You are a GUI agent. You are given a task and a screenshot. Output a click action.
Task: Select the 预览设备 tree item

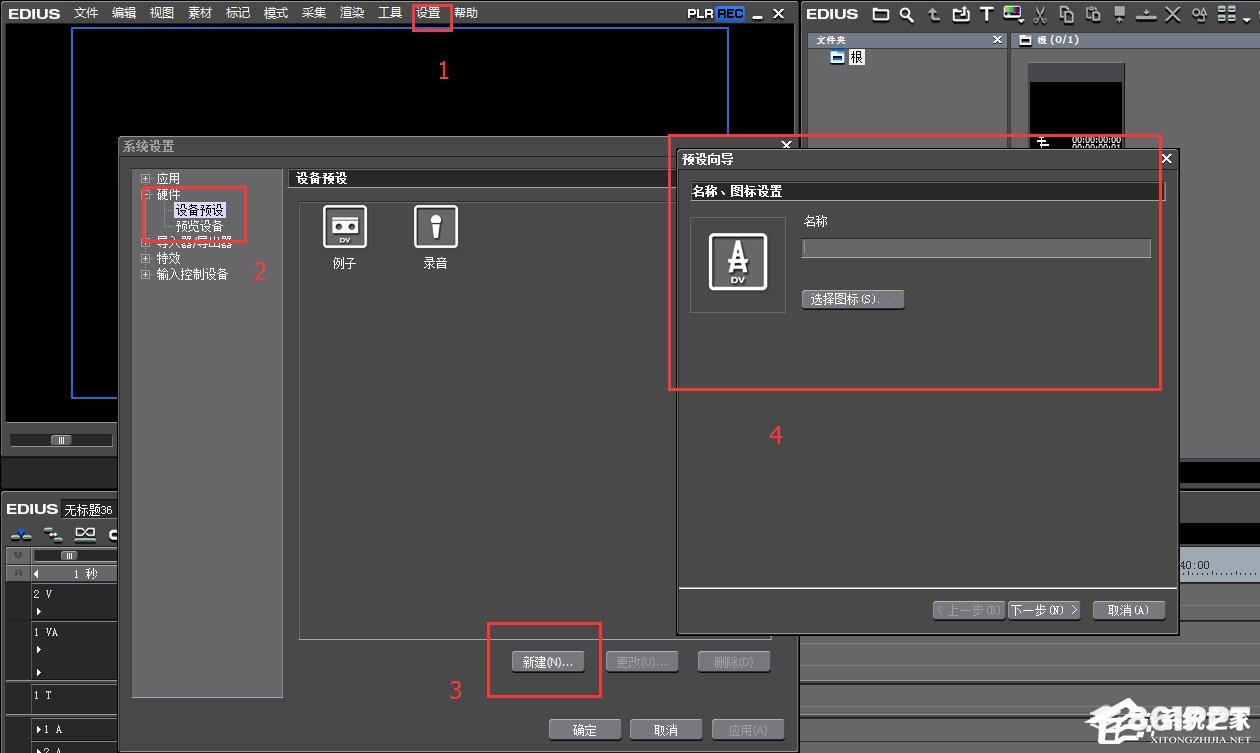(200, 227)
